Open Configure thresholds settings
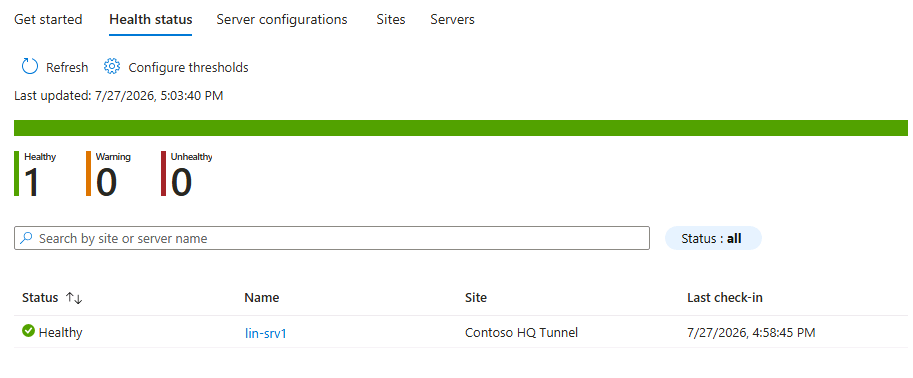The width and height of the screenshot is (913, 378). coord(188,68)
